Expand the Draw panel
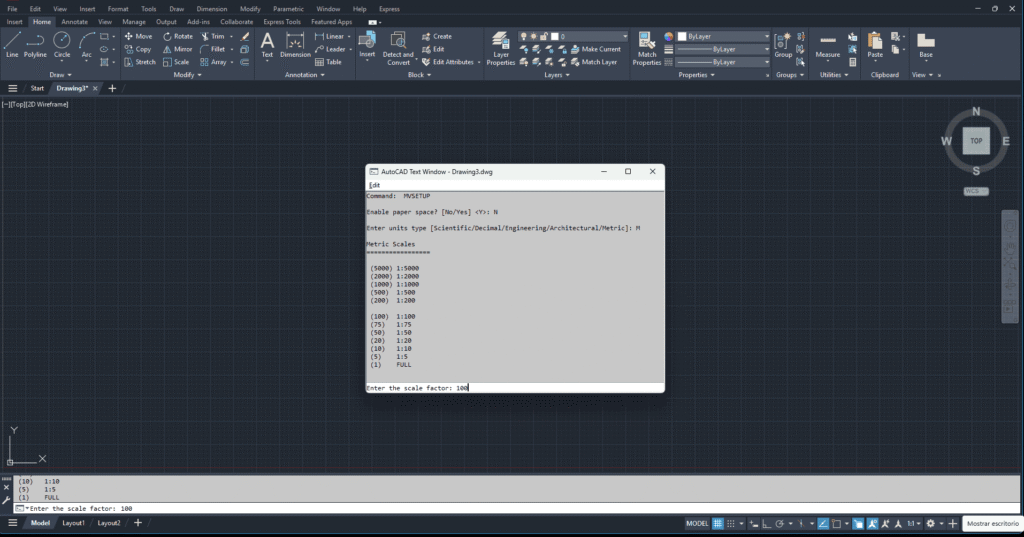 click(61, 74)
